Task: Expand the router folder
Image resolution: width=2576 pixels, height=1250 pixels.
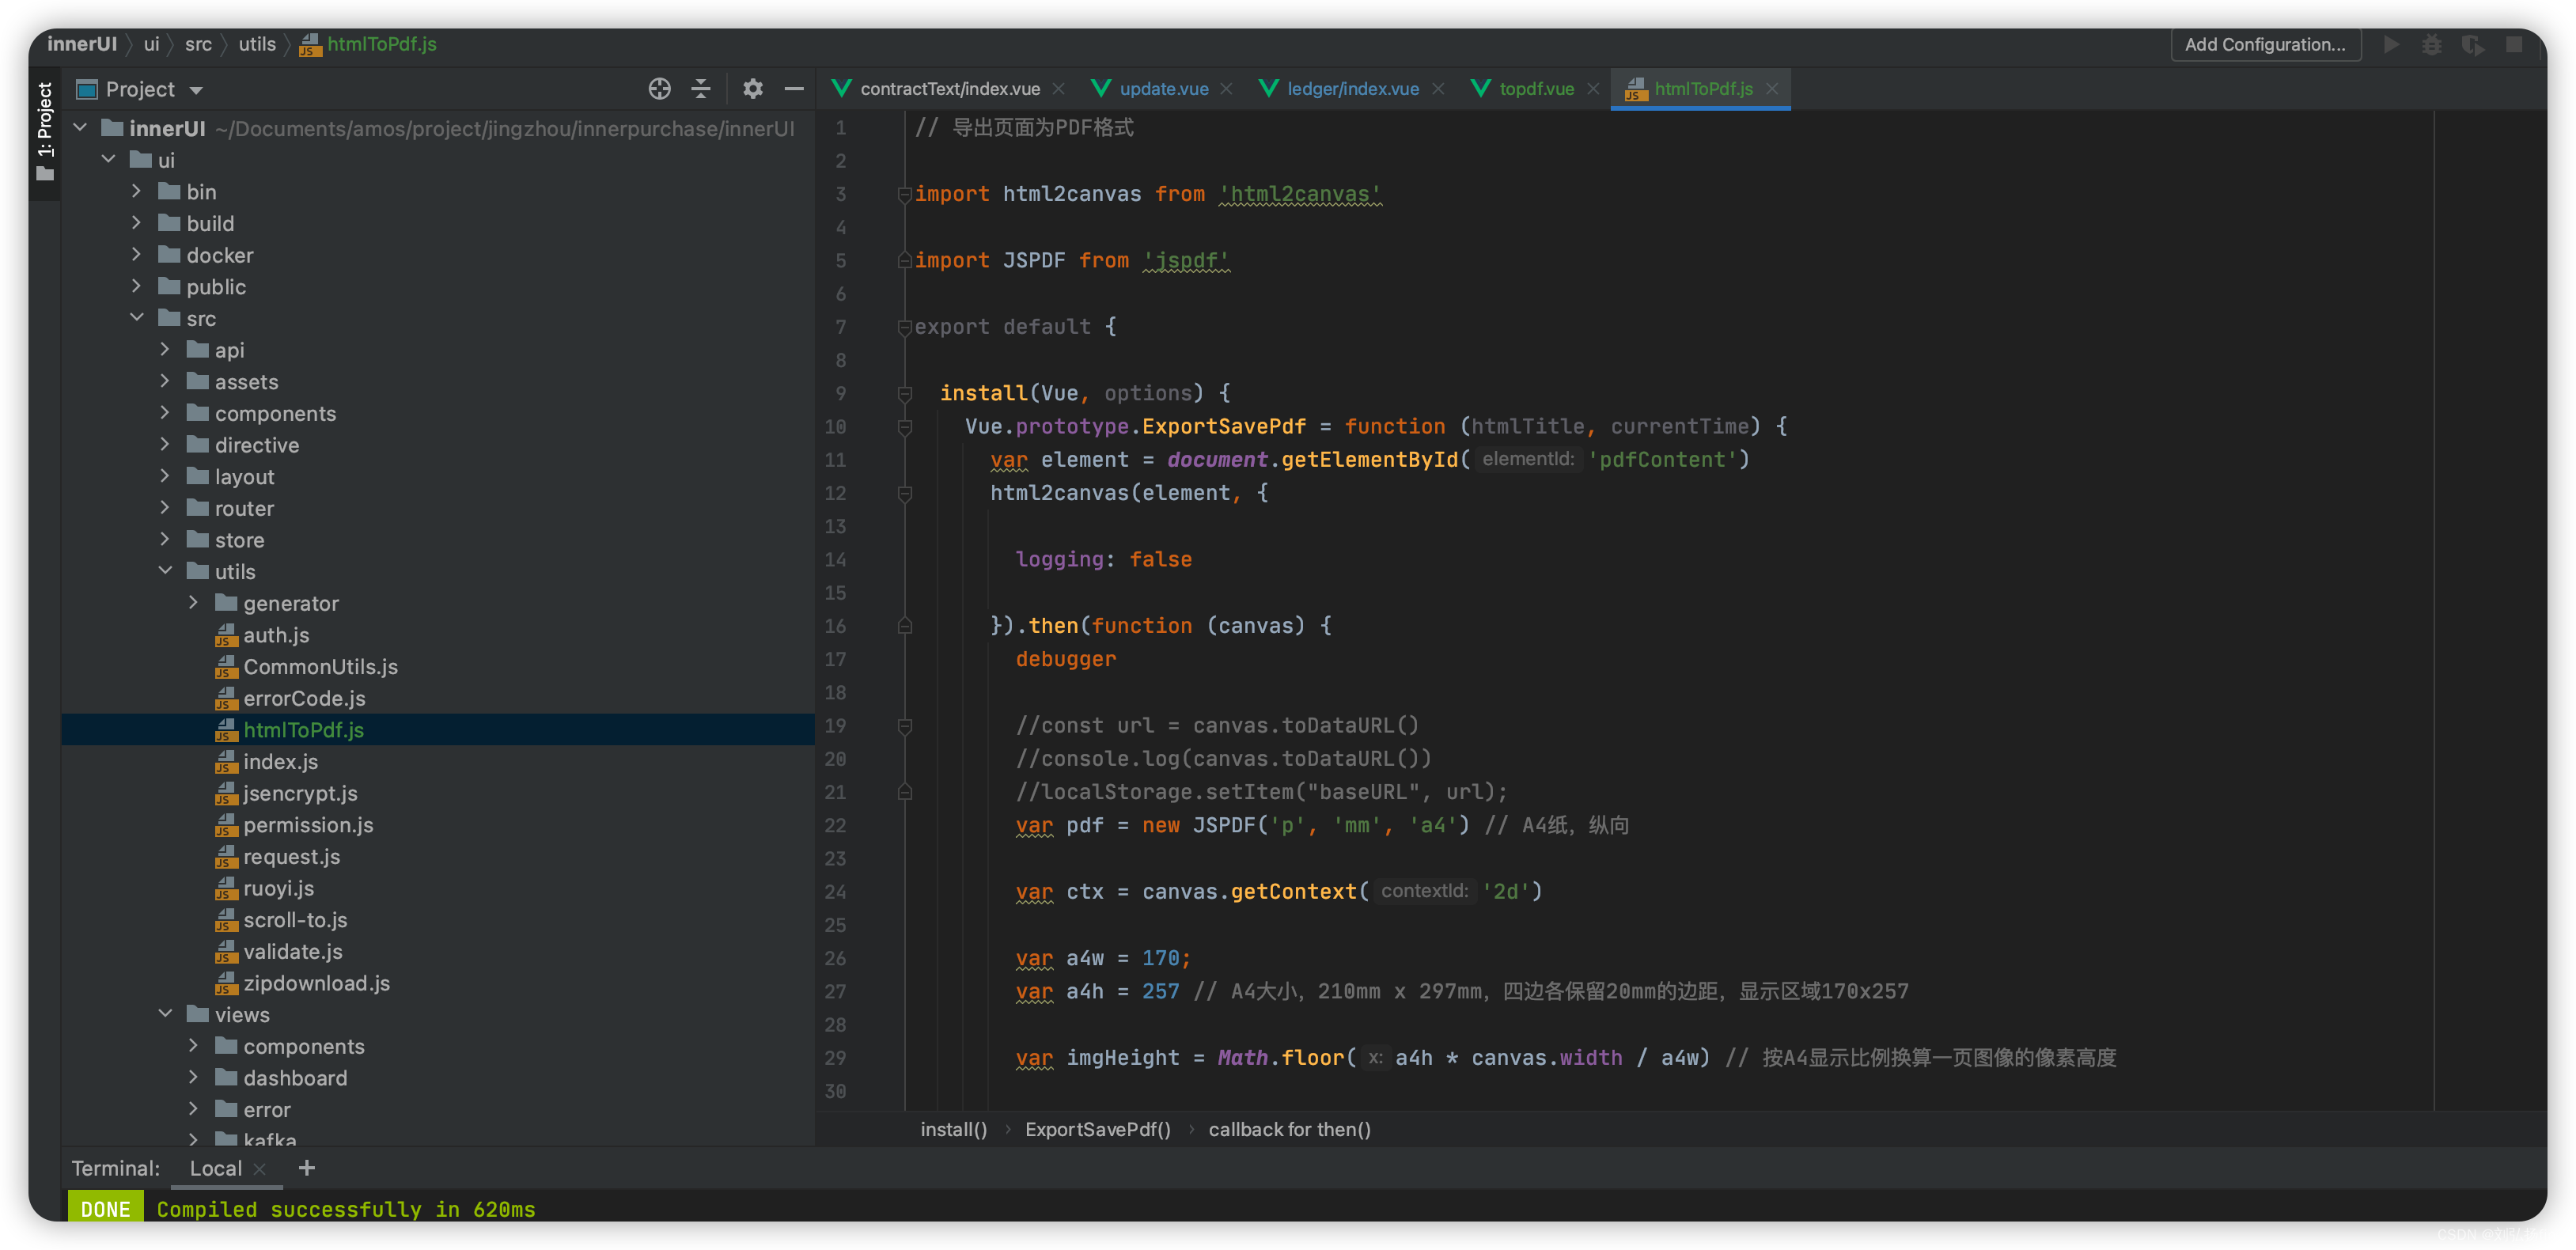Action: pyautogui.click(x=165, y=508)
